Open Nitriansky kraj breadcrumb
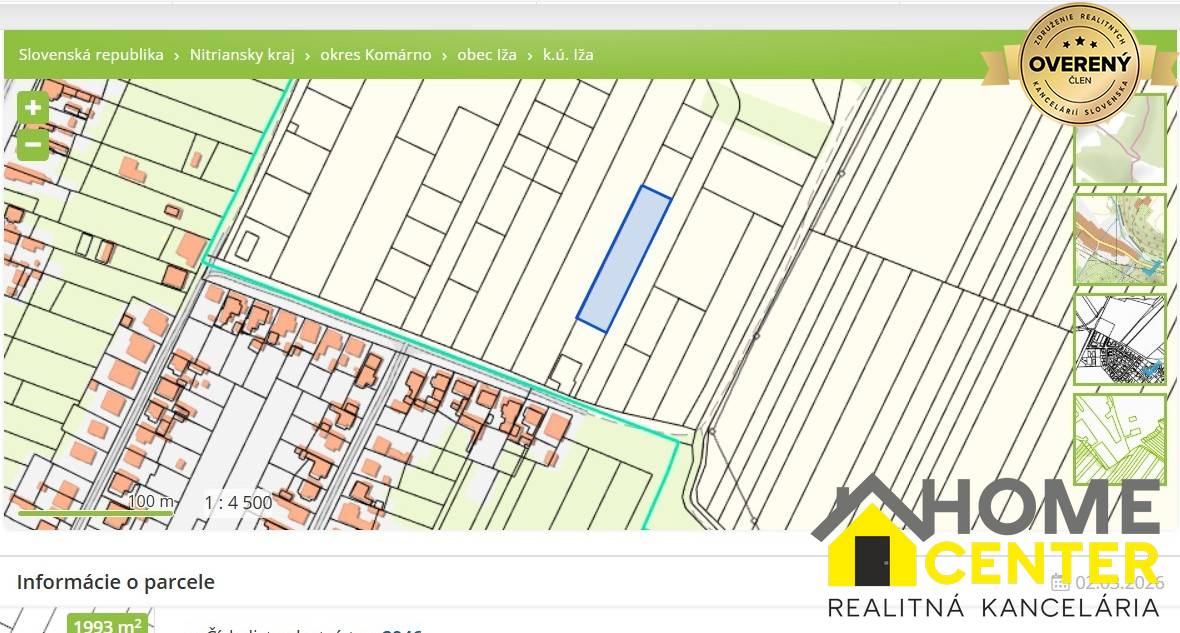Image resolution: width=1180 pixels, height=633 pixels. click(x=242, y=55)
